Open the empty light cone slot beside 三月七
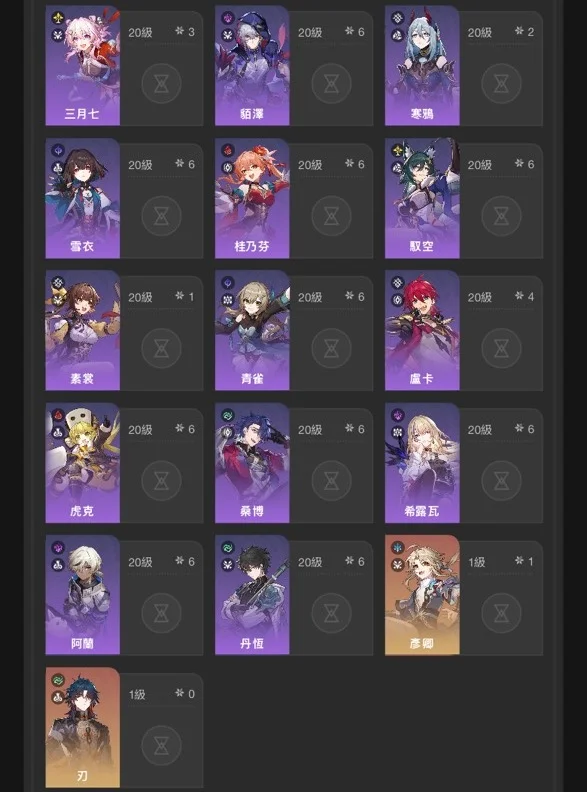587x792 pixels. [x=161, y=83]
